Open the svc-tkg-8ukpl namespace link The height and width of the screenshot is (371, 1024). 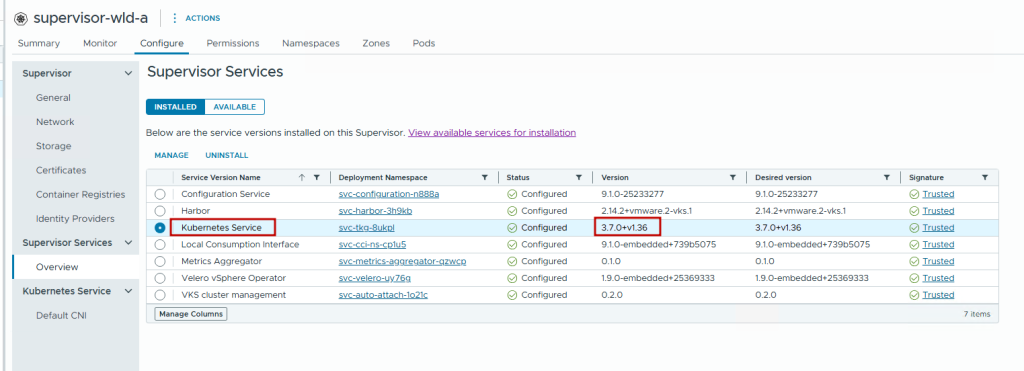[x=366, y=228]
